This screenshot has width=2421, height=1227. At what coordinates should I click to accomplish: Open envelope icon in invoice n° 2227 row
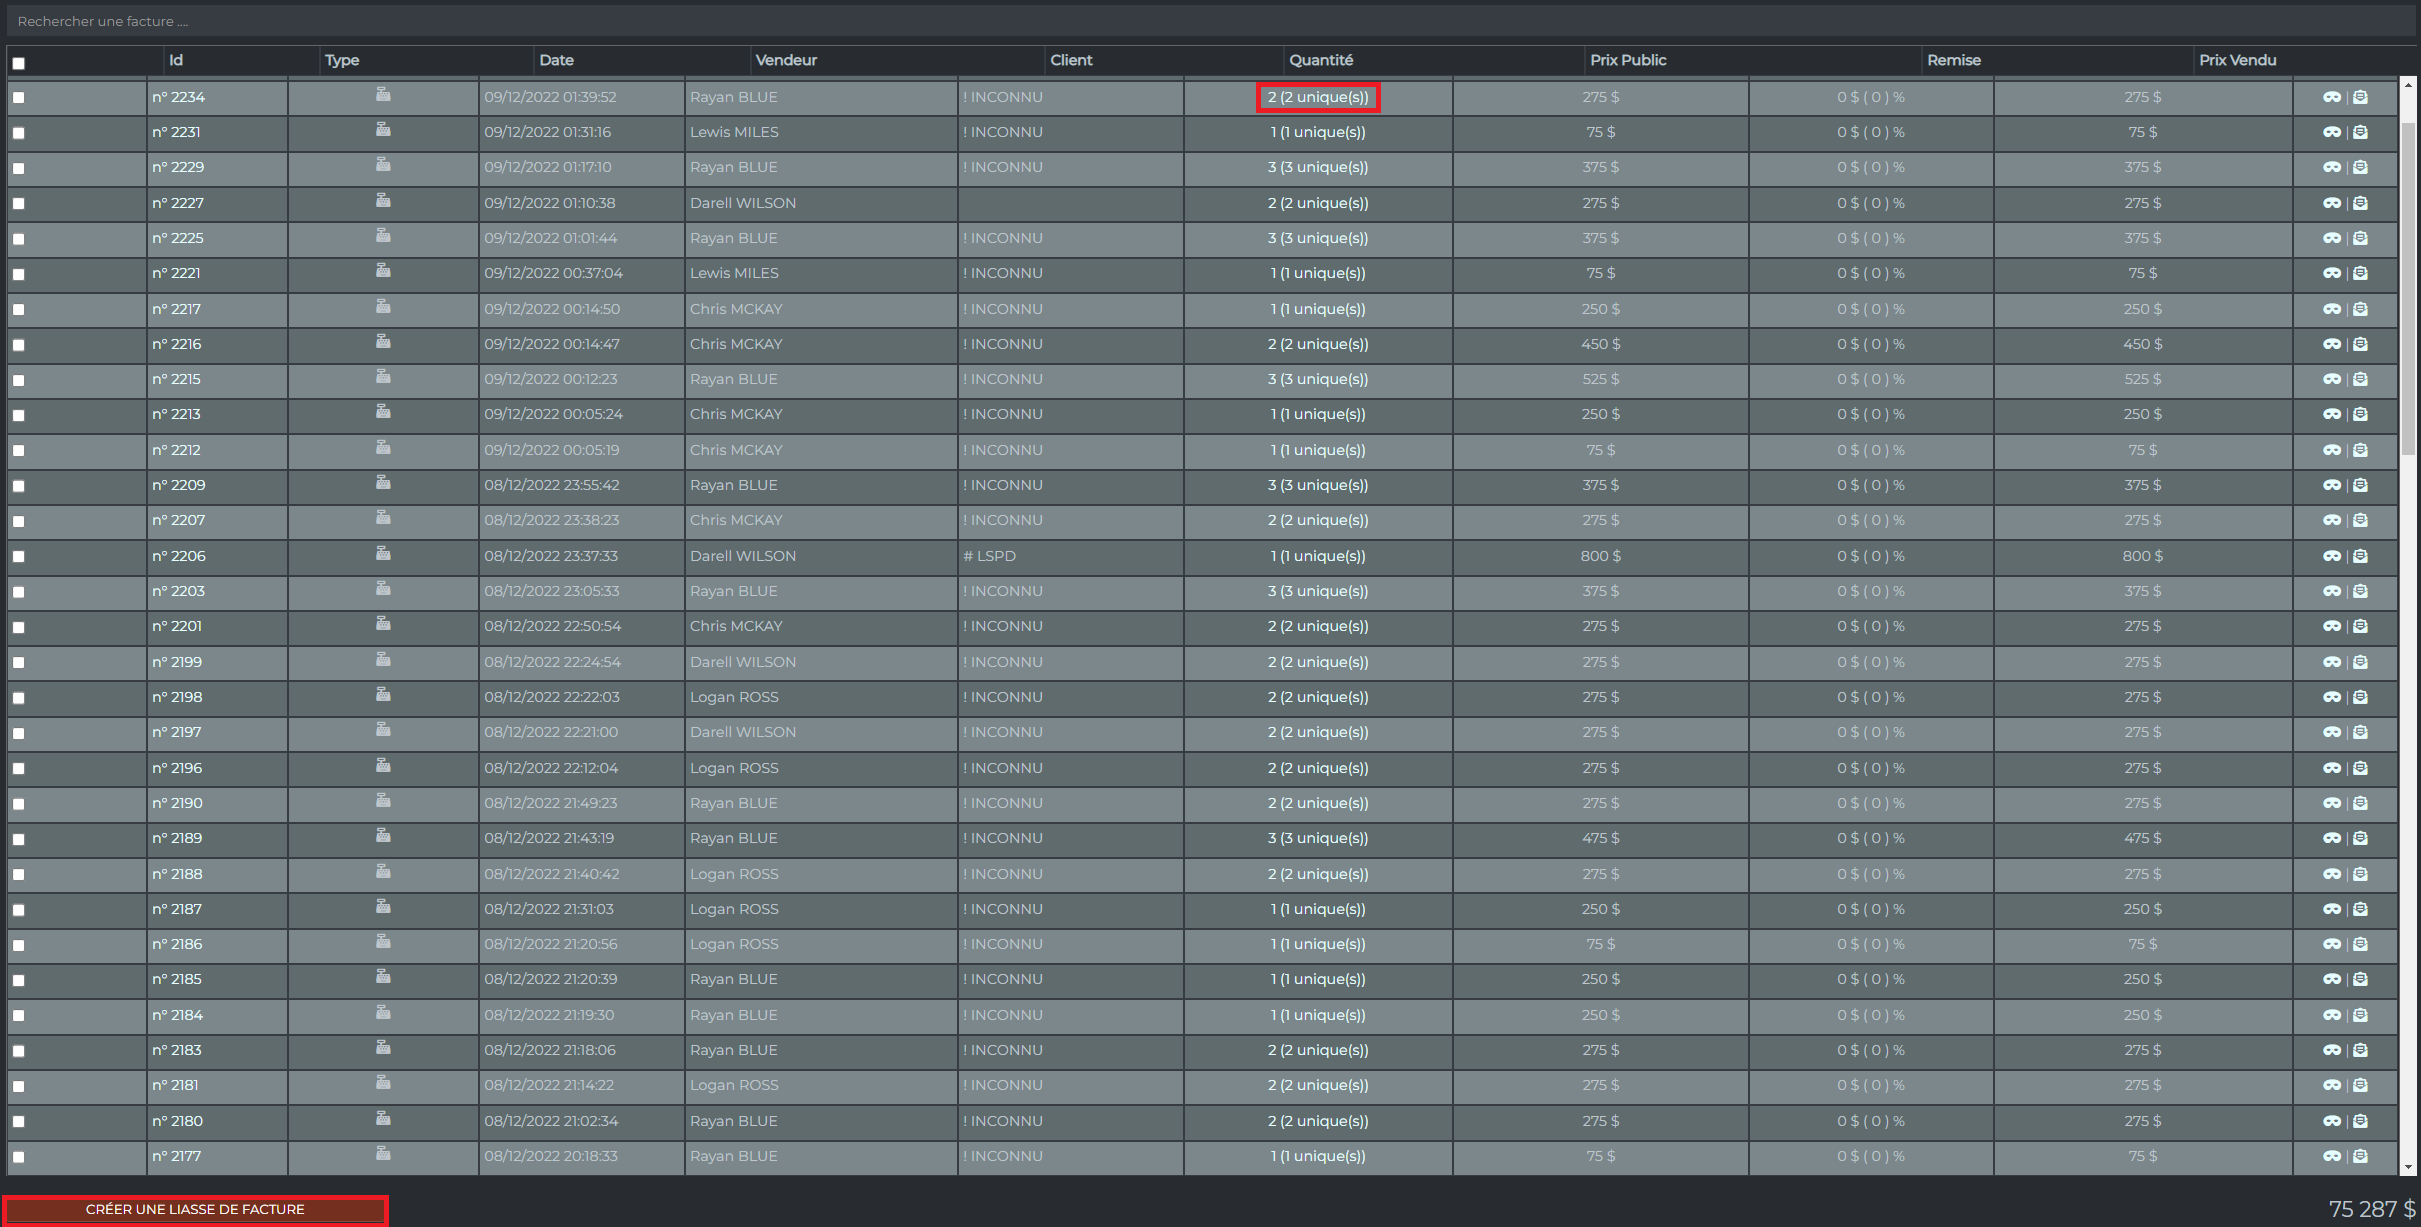[x=2360, y=203]
